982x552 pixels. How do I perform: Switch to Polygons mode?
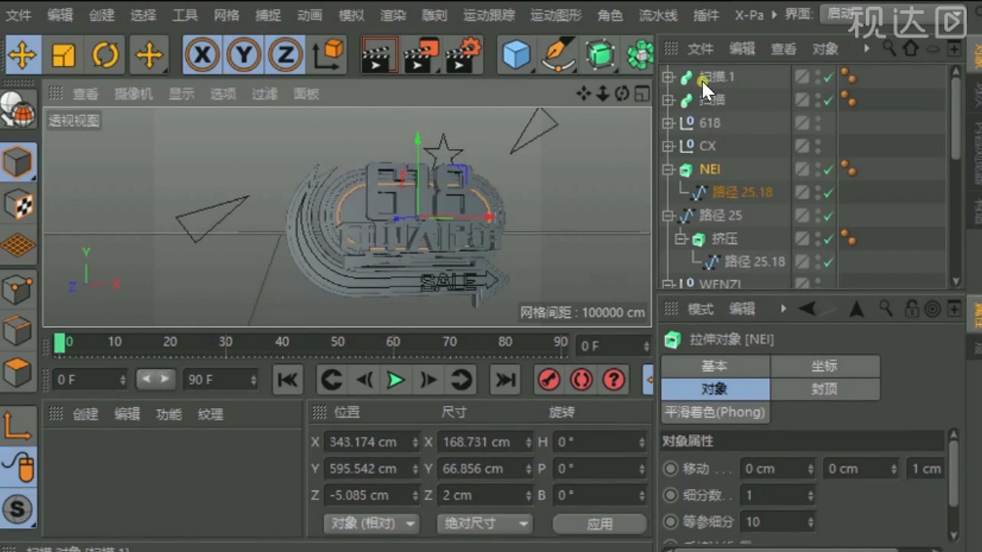click(18, 373)
